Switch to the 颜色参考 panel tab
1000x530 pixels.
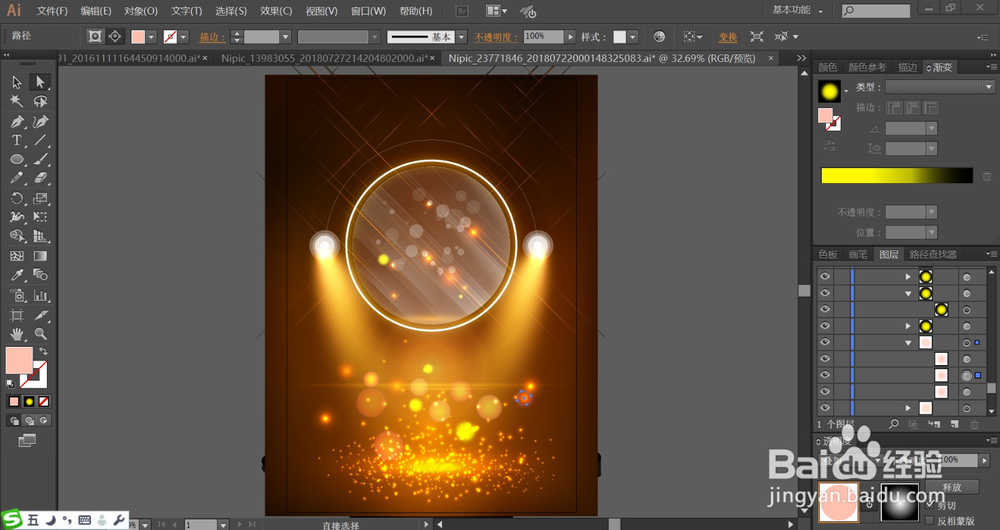(x=867, y=67)
